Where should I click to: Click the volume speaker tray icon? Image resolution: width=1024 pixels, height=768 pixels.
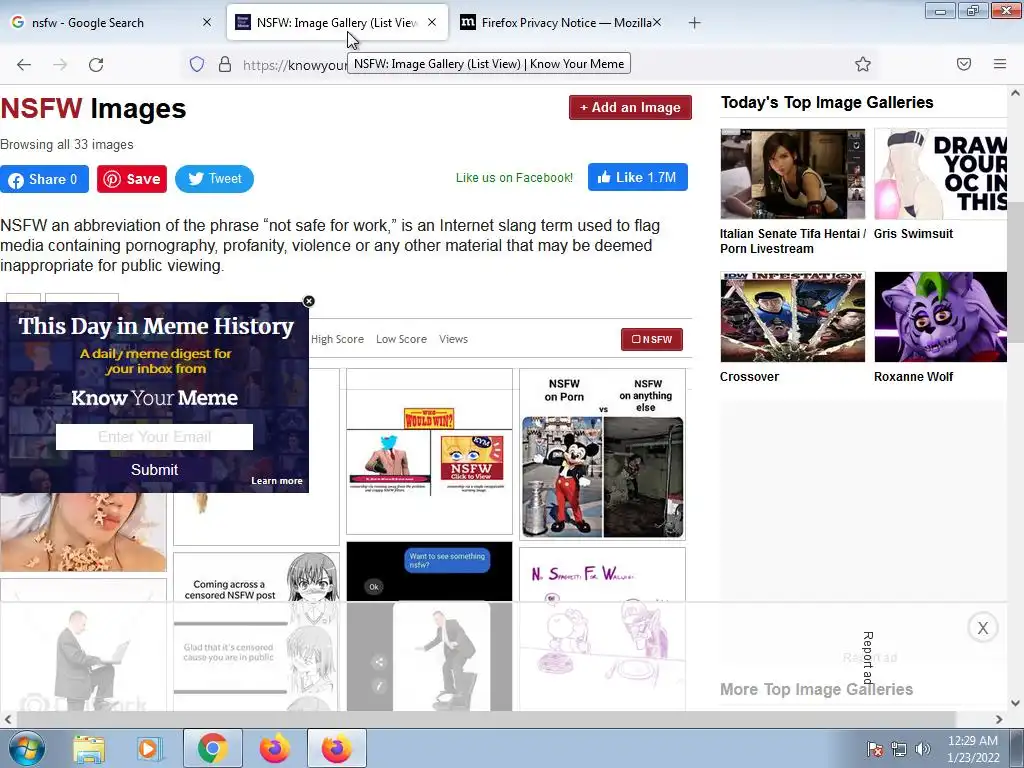point(923,749)
